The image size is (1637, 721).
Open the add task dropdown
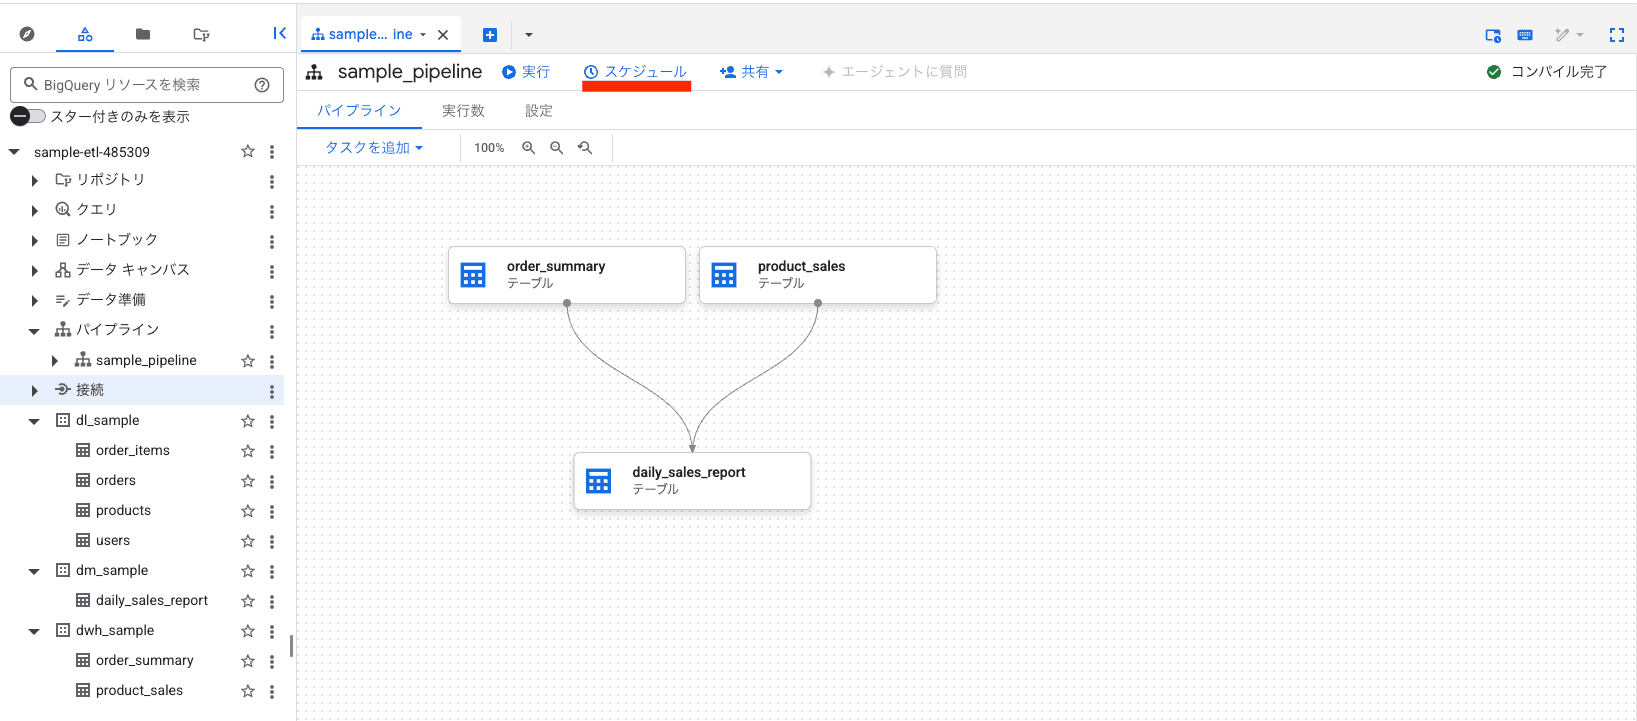click(374, 148)
